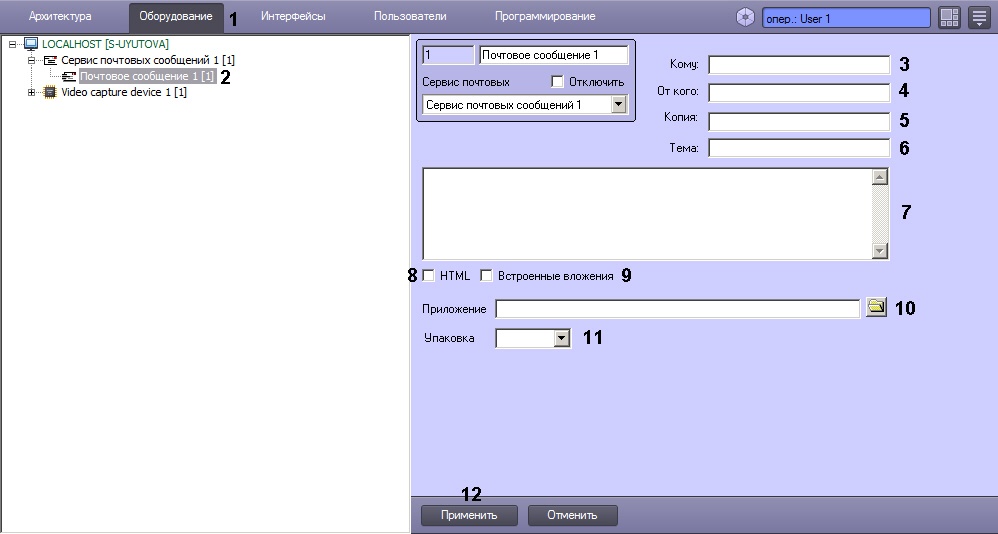Viewport: 998px width, 534px height.
Task: Check the Отключить checkbox
Action: tap(557, 82)
